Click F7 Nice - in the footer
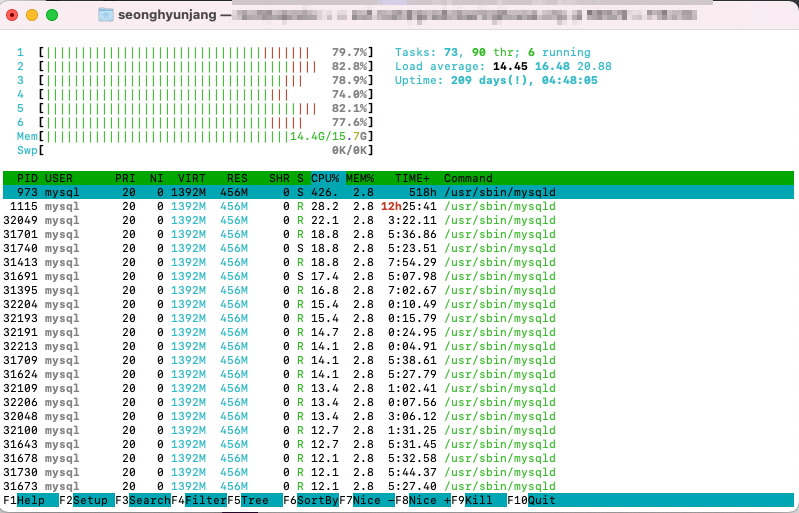The height and width of the screenshot is (513, 799). point(366,500)
